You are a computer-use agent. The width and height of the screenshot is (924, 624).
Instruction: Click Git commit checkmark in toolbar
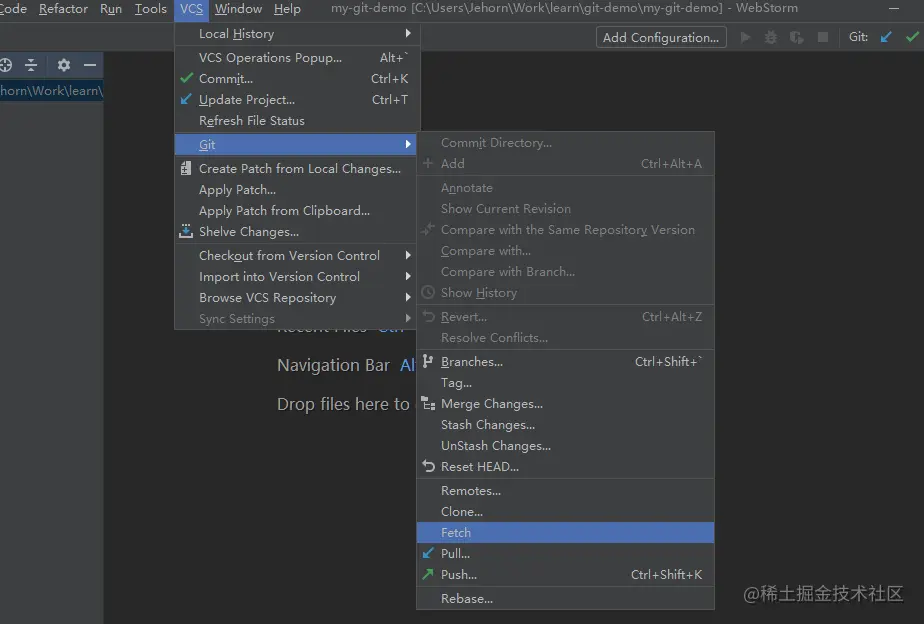(x=912, y=38)
